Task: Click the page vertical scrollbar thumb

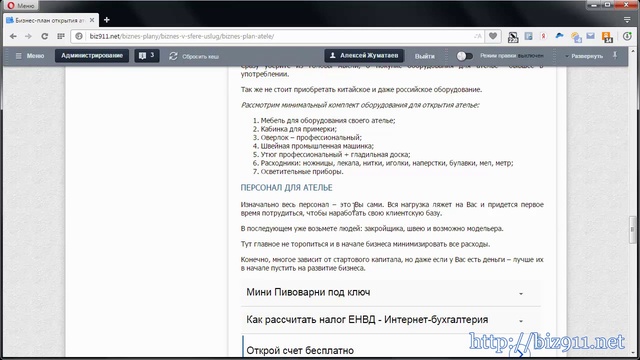Action: tap(633, 229)
